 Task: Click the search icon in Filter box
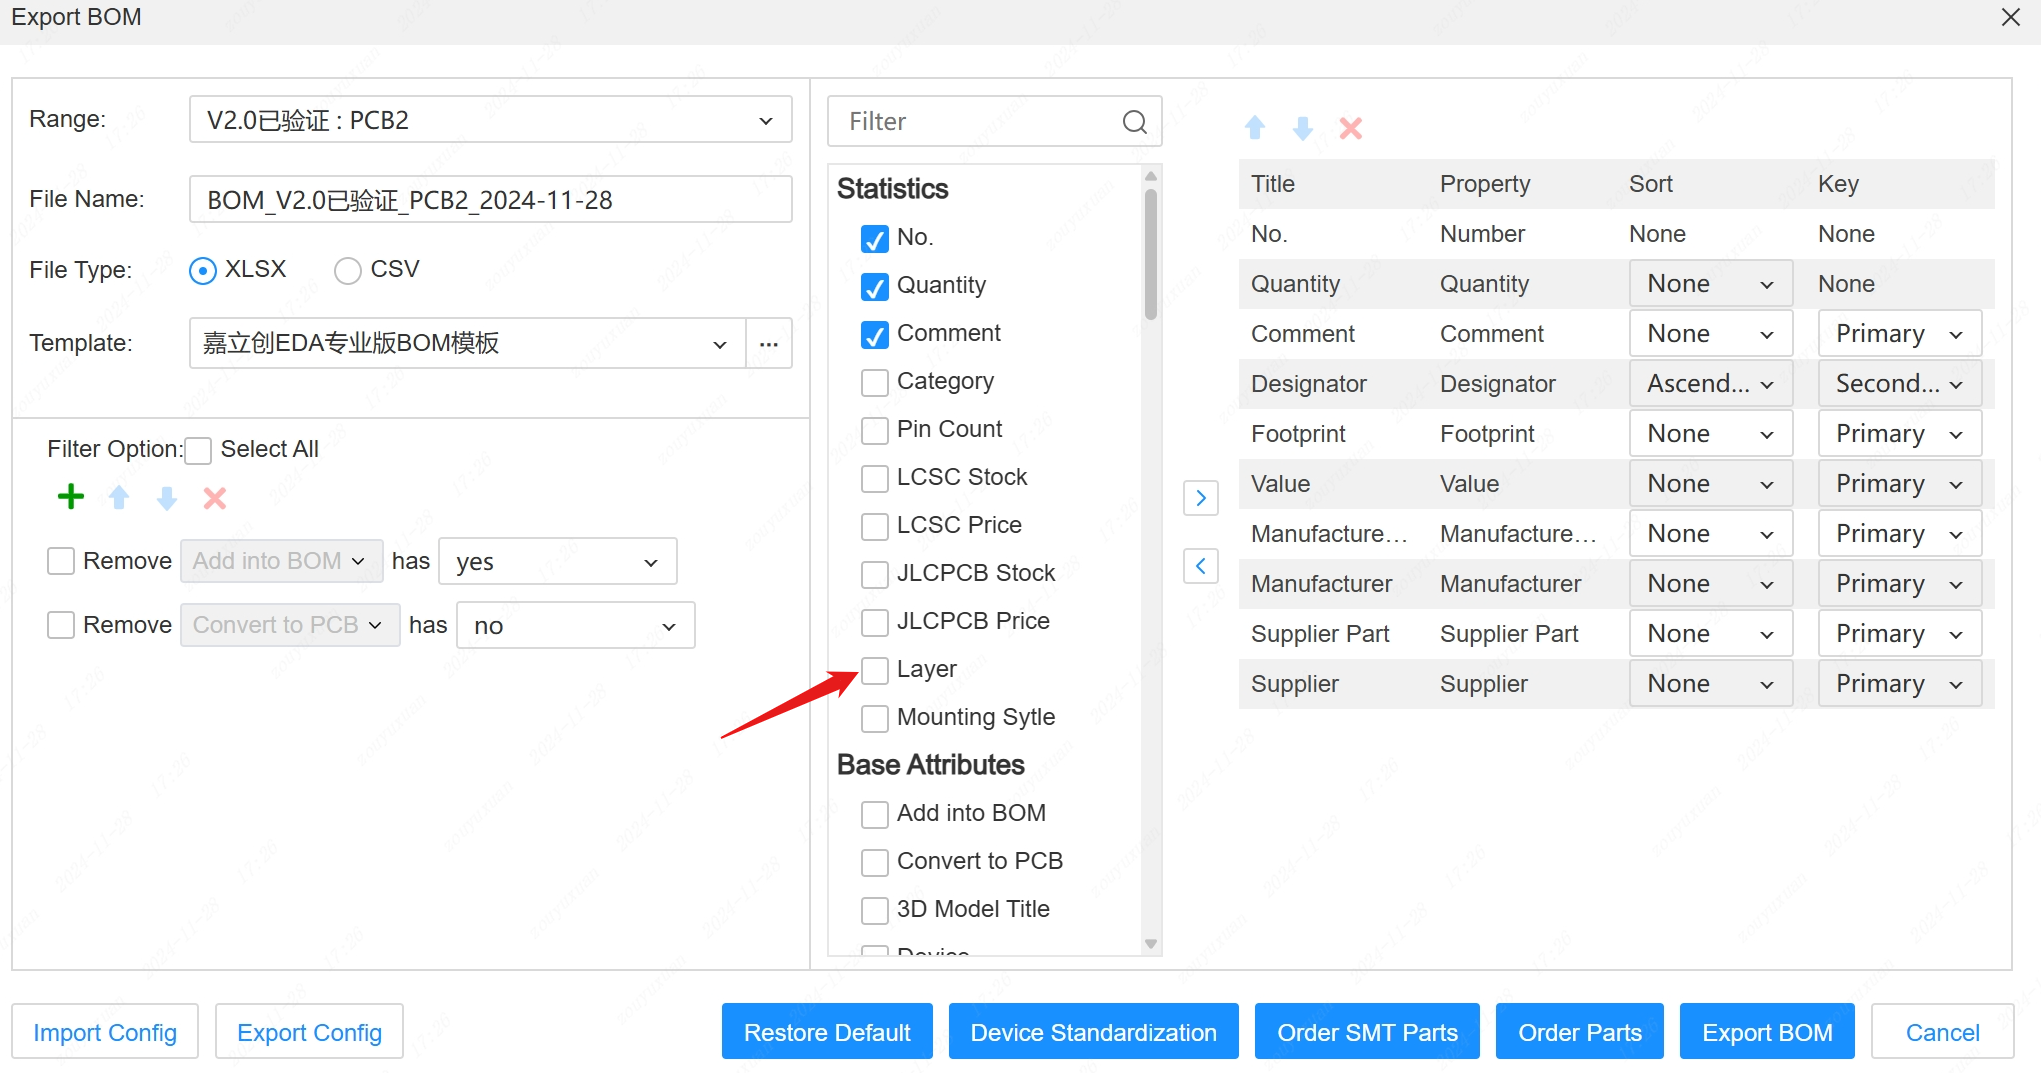[x=1134, y=122]
